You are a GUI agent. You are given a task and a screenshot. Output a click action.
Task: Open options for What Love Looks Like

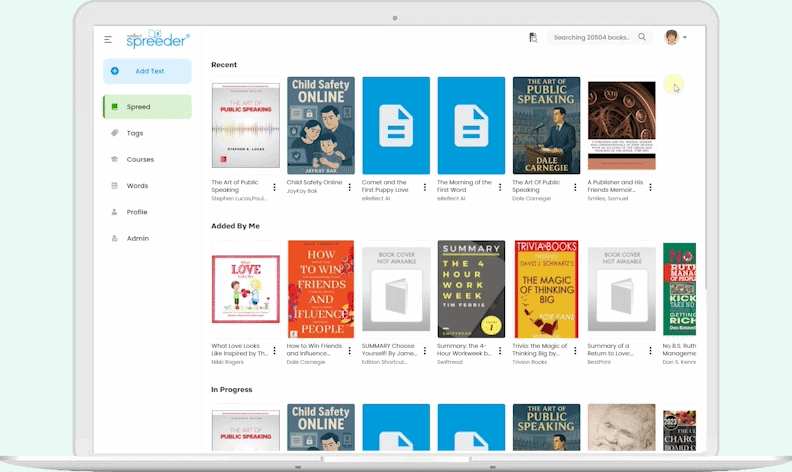pos(274,351)
